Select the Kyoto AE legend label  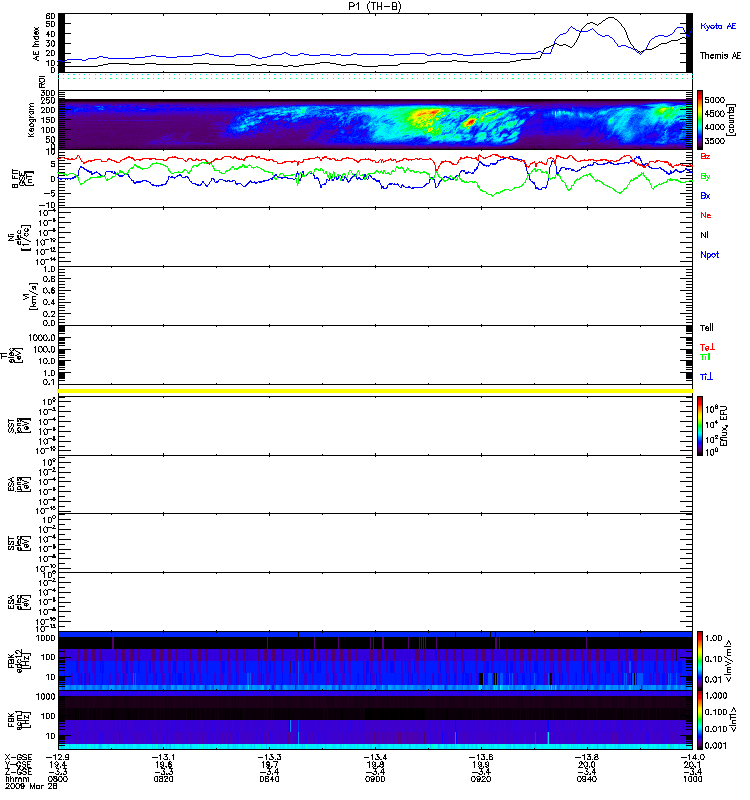(718, 26)
